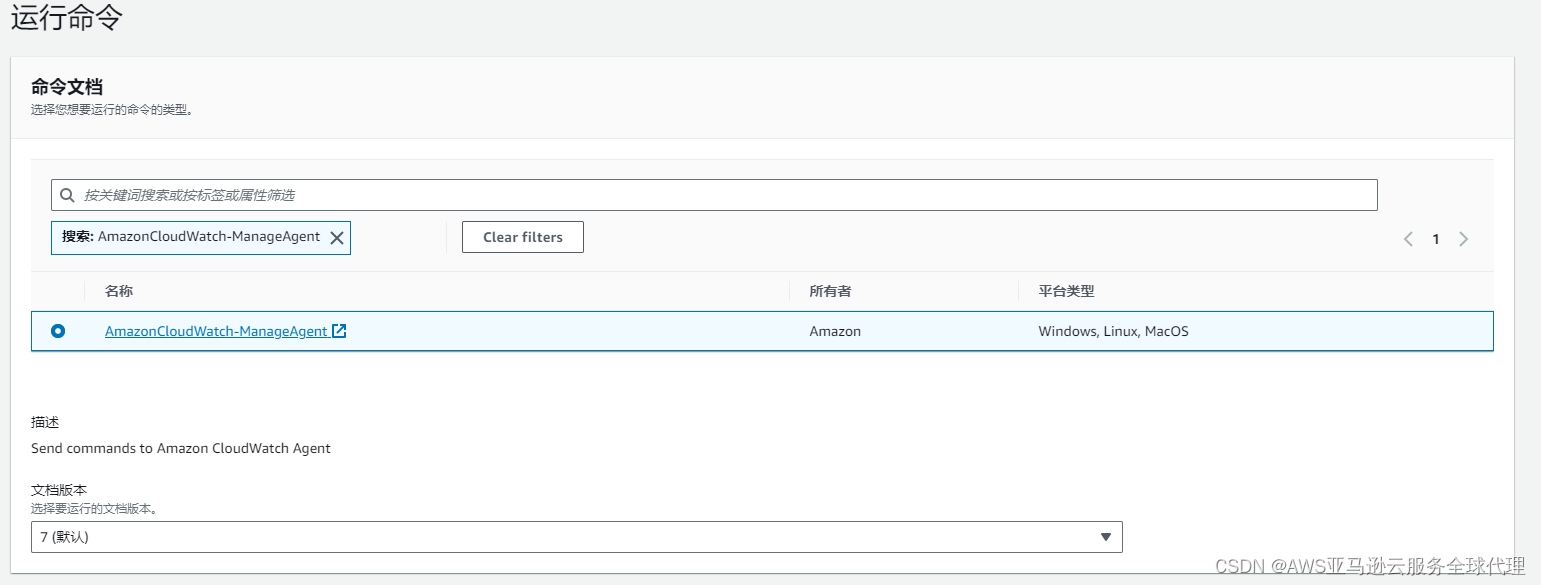Click the Amazon owner cell
The height and width of the screenshot is (585, 1541).
pos(835,331)
